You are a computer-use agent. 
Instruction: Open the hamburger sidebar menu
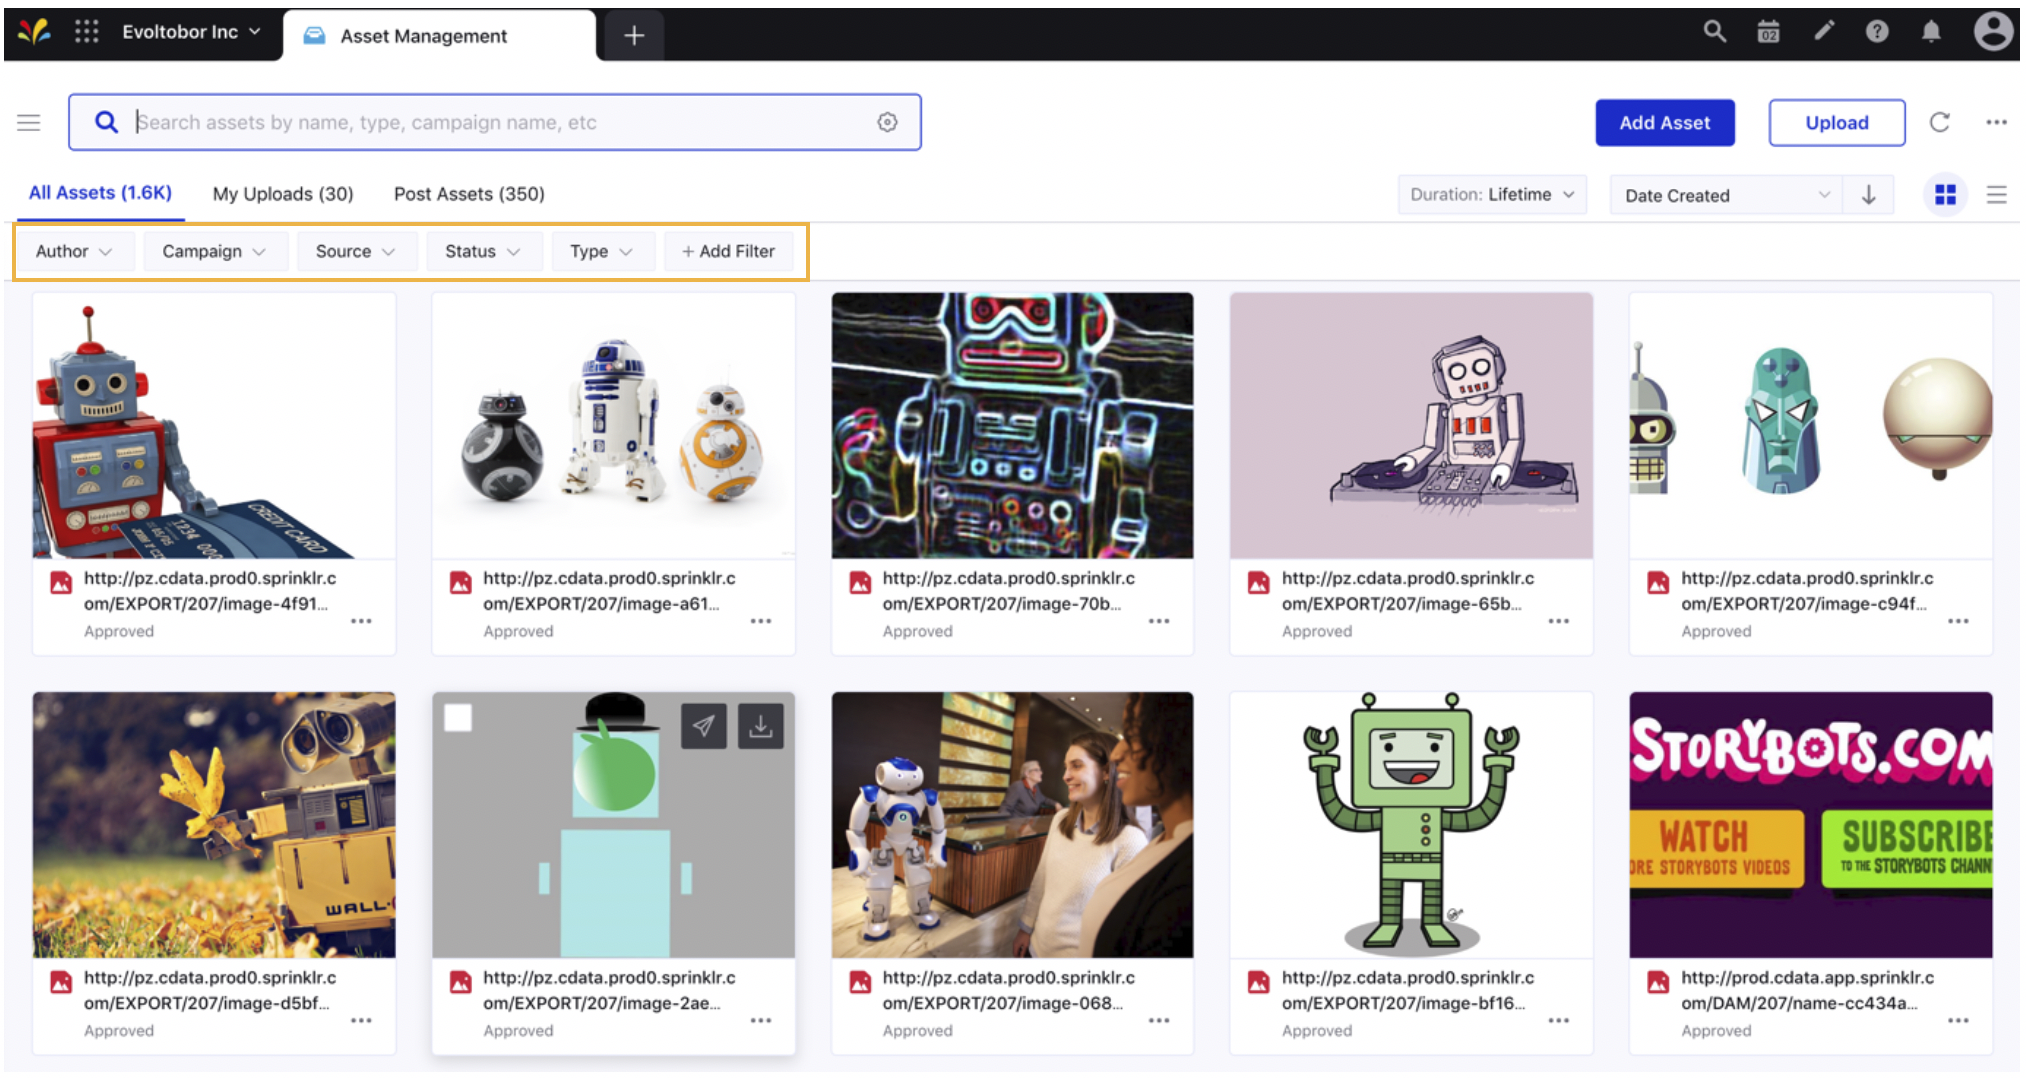point(29,122)
